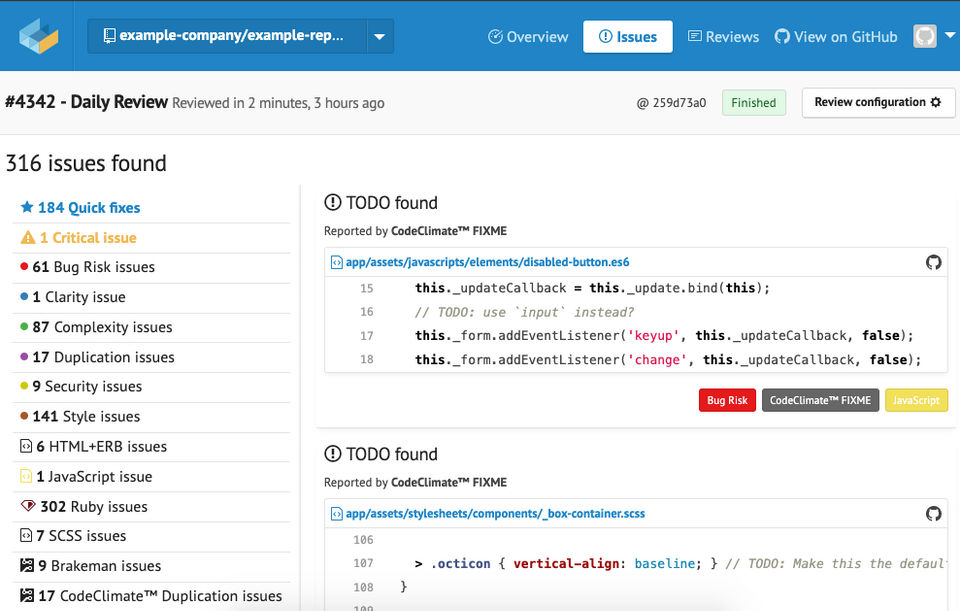
Task: Open GitHub icon for _box-container.scss file
Action: [x=933, y=513]
